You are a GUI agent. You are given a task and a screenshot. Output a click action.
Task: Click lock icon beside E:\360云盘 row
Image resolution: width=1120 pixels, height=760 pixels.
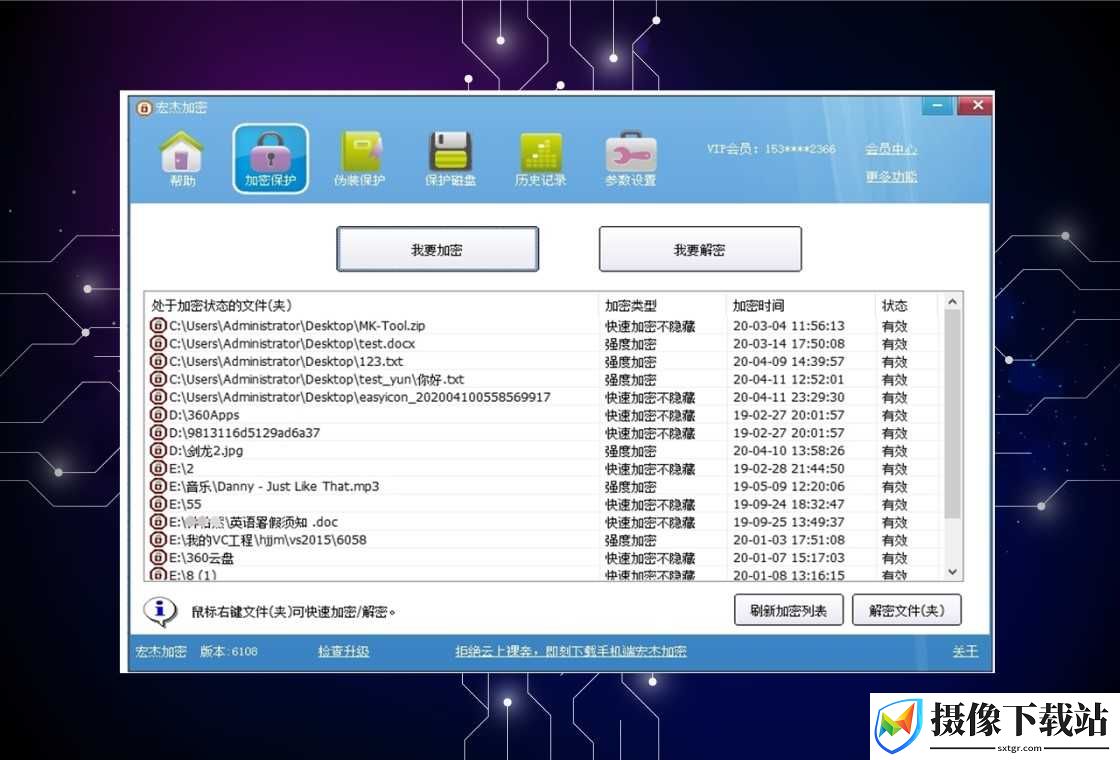point(158,558)
